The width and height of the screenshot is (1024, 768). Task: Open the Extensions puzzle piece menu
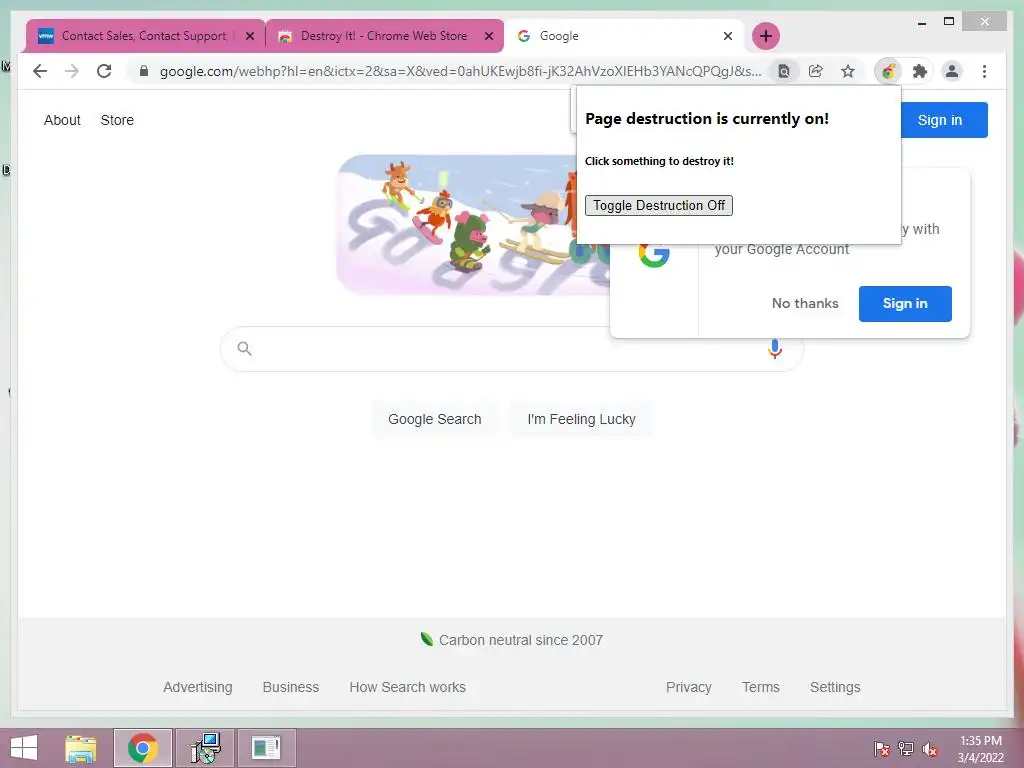[x=920, y=71]
